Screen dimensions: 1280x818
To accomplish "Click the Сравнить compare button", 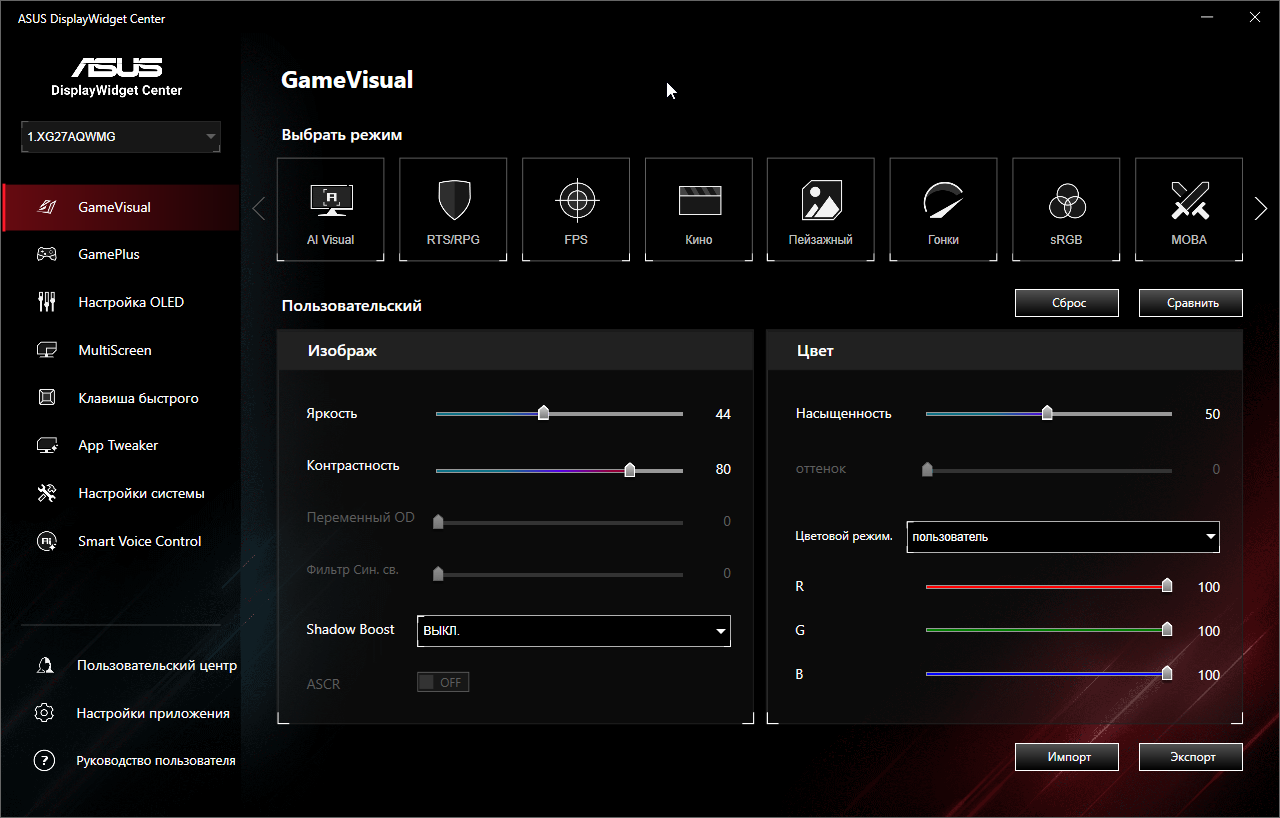I will pyautogui.click(x=1191, y=303).
